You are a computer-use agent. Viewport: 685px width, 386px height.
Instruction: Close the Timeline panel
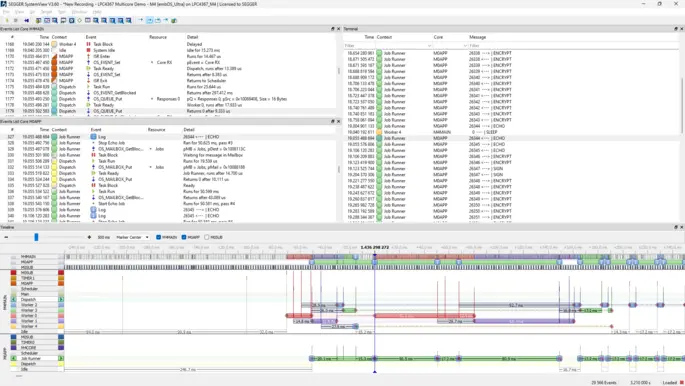682,227
